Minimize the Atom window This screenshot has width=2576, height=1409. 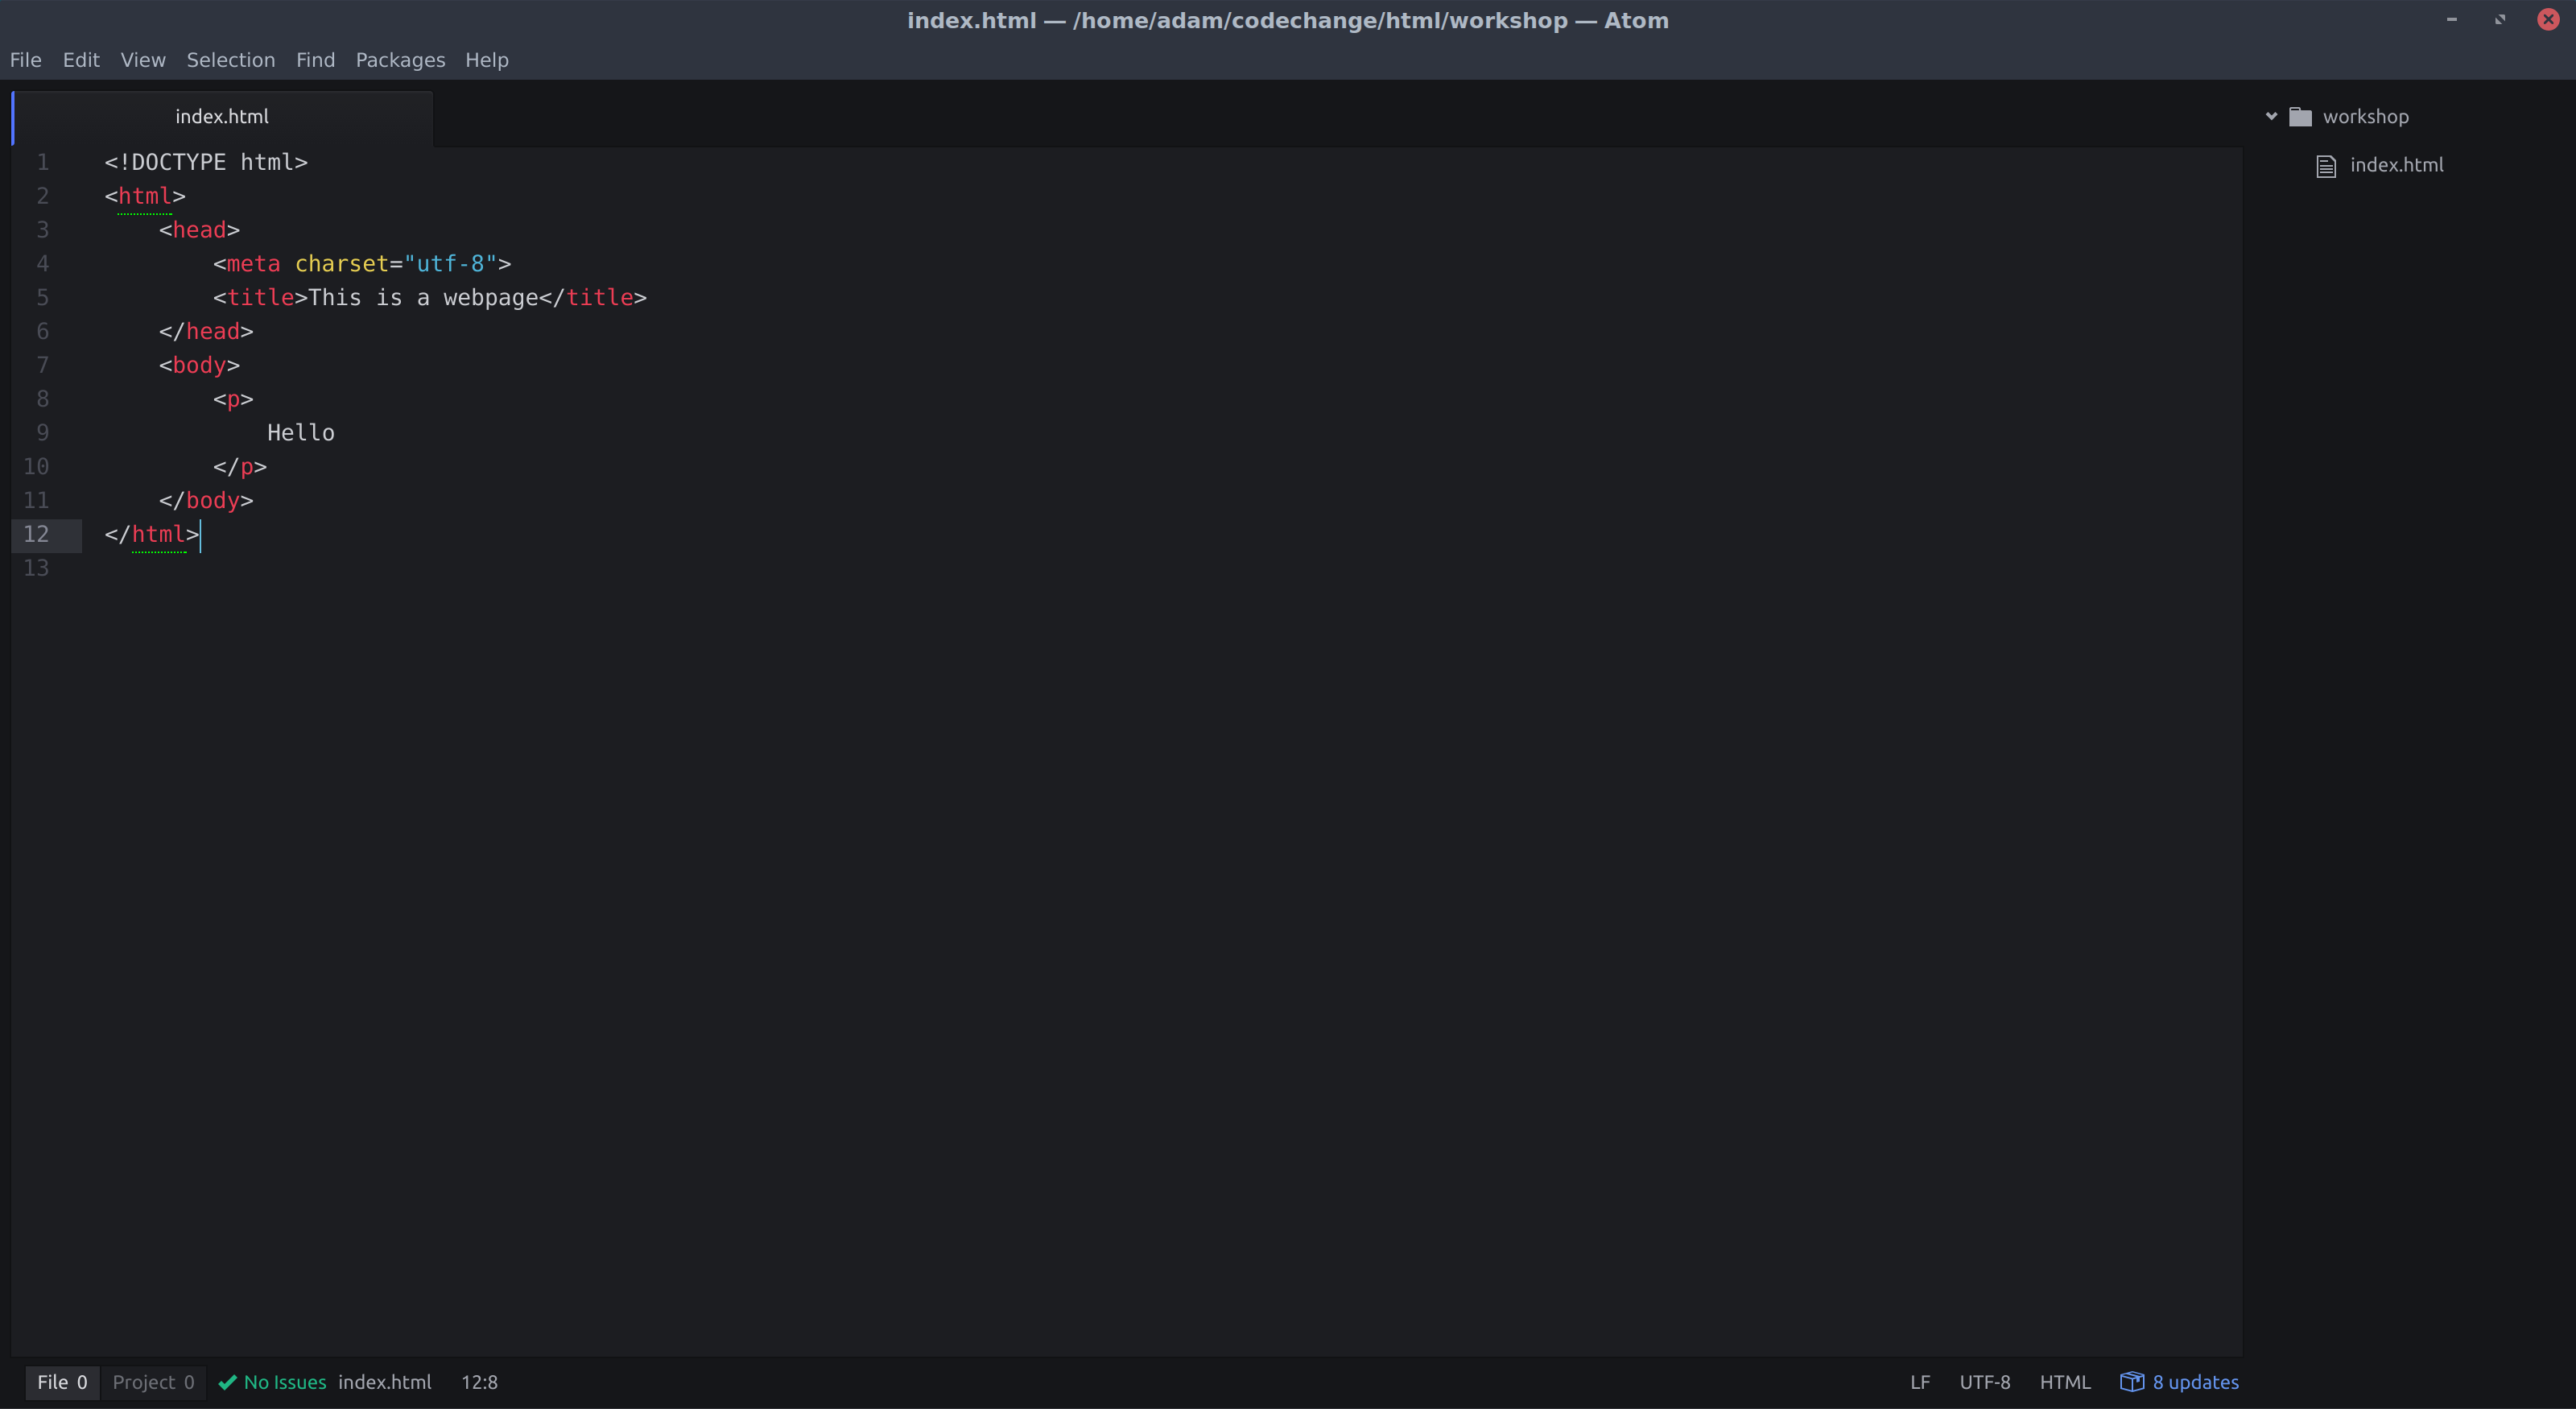point(2451,20)
